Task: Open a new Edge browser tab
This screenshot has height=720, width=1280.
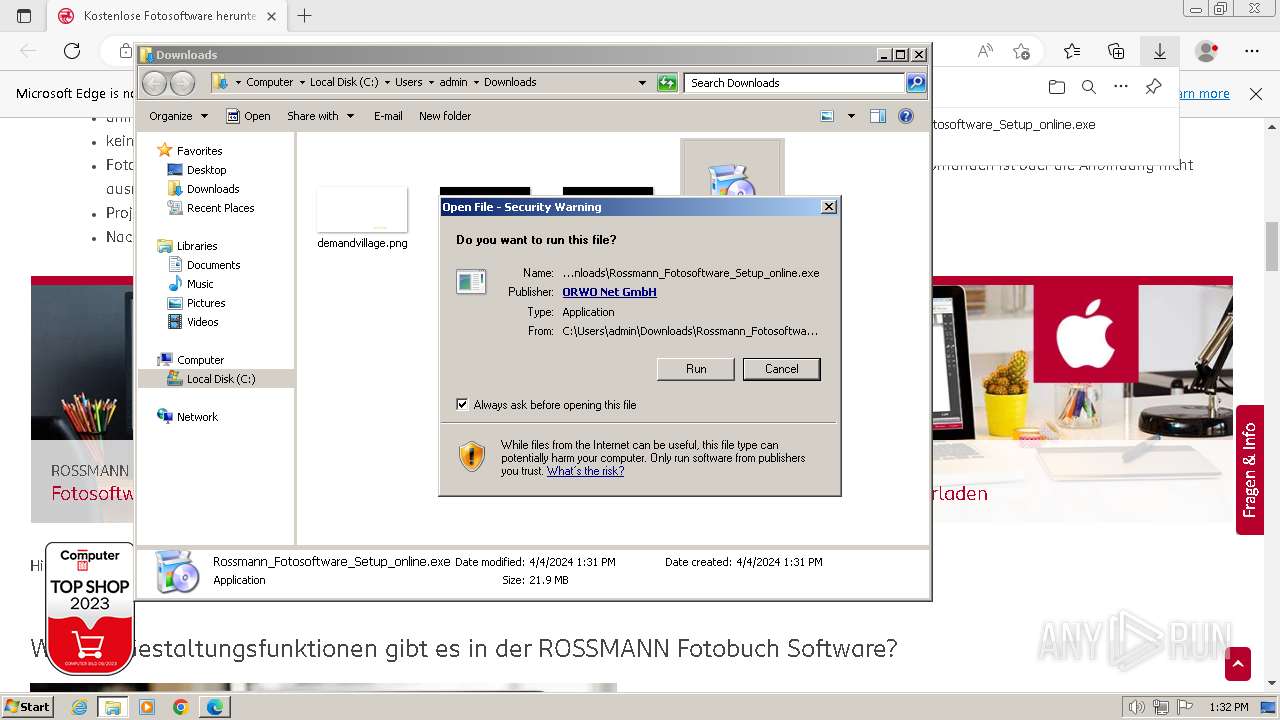Action: click(x=305, y=16)
